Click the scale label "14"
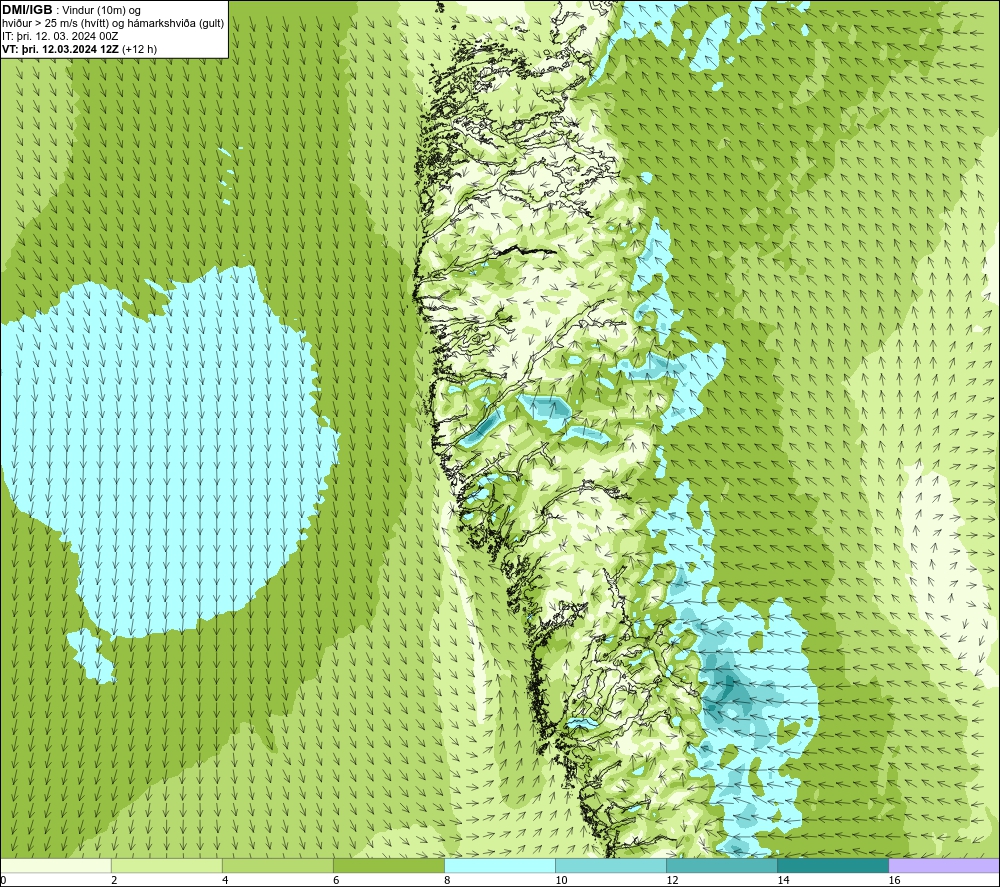This screenshot has height=887, width=1000. (x=783, y=880)
